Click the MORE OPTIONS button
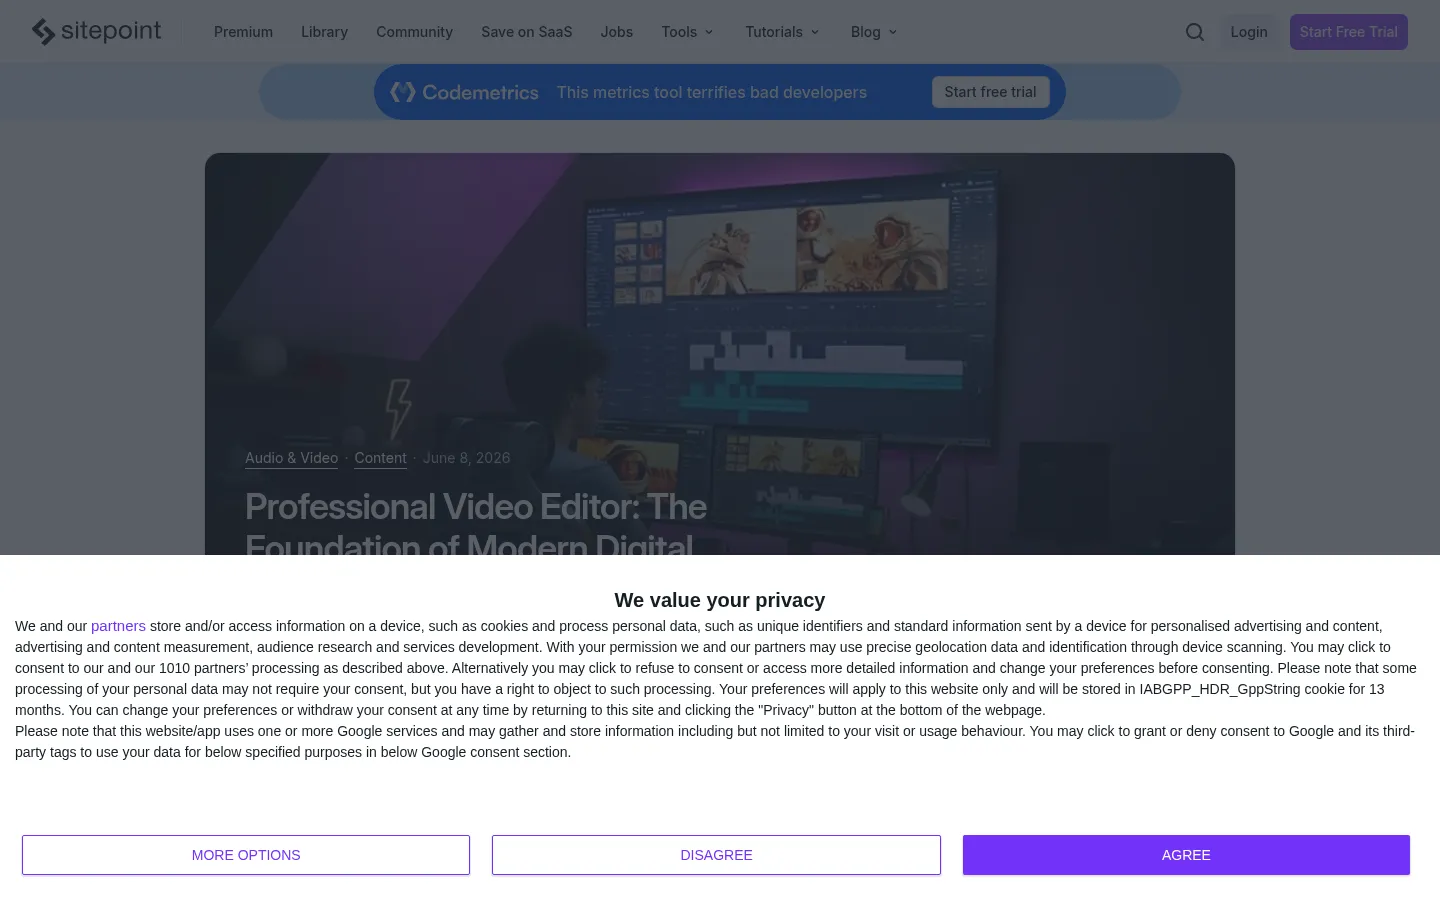1440x900 pixels. tap(246, 855)
